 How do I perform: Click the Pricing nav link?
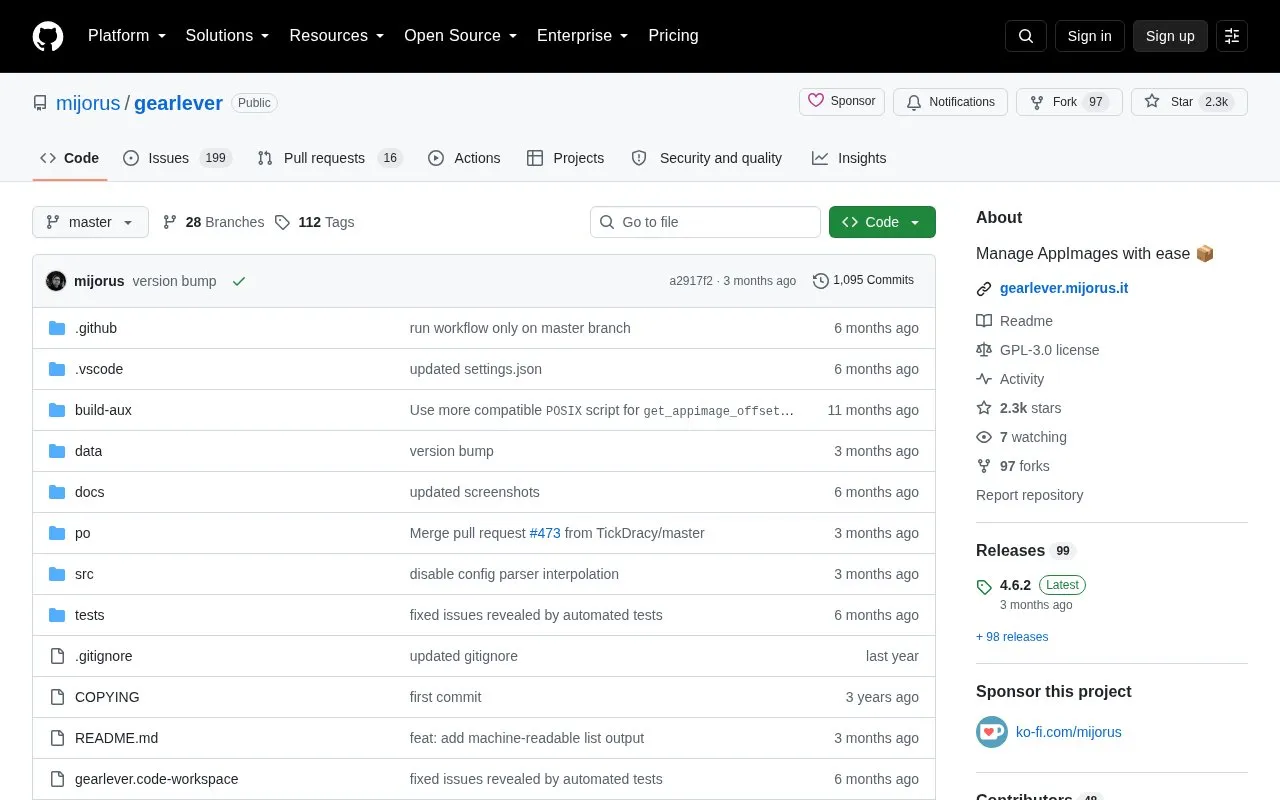point(673,36)
